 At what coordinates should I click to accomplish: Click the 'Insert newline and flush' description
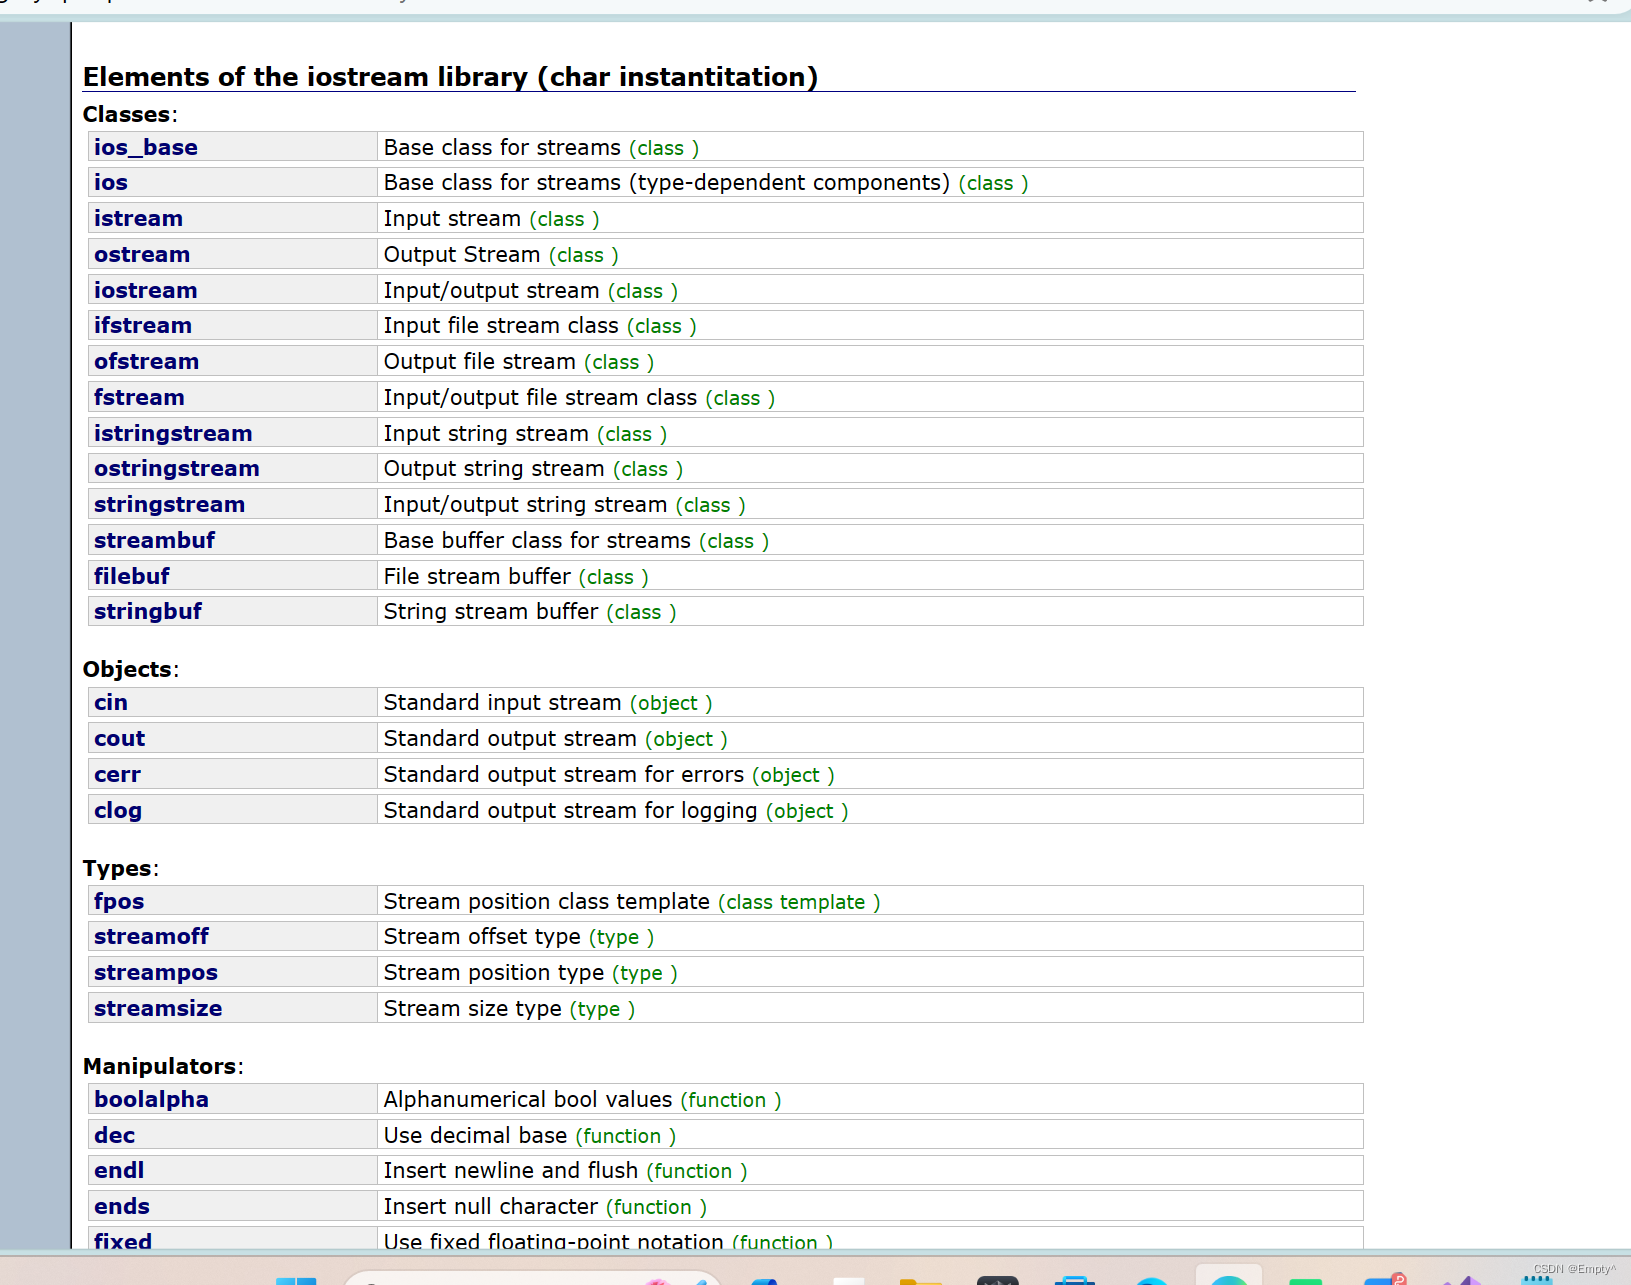pyautogui.click(x=511, y=1170)
